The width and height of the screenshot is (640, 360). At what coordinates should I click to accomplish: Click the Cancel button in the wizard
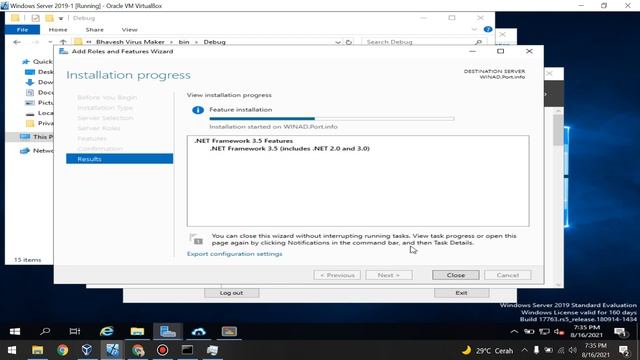508,275
